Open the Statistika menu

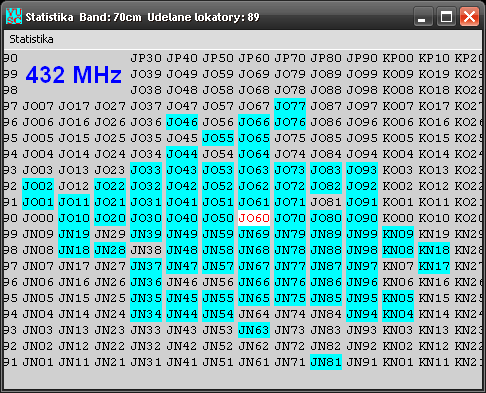coord(31,39)
